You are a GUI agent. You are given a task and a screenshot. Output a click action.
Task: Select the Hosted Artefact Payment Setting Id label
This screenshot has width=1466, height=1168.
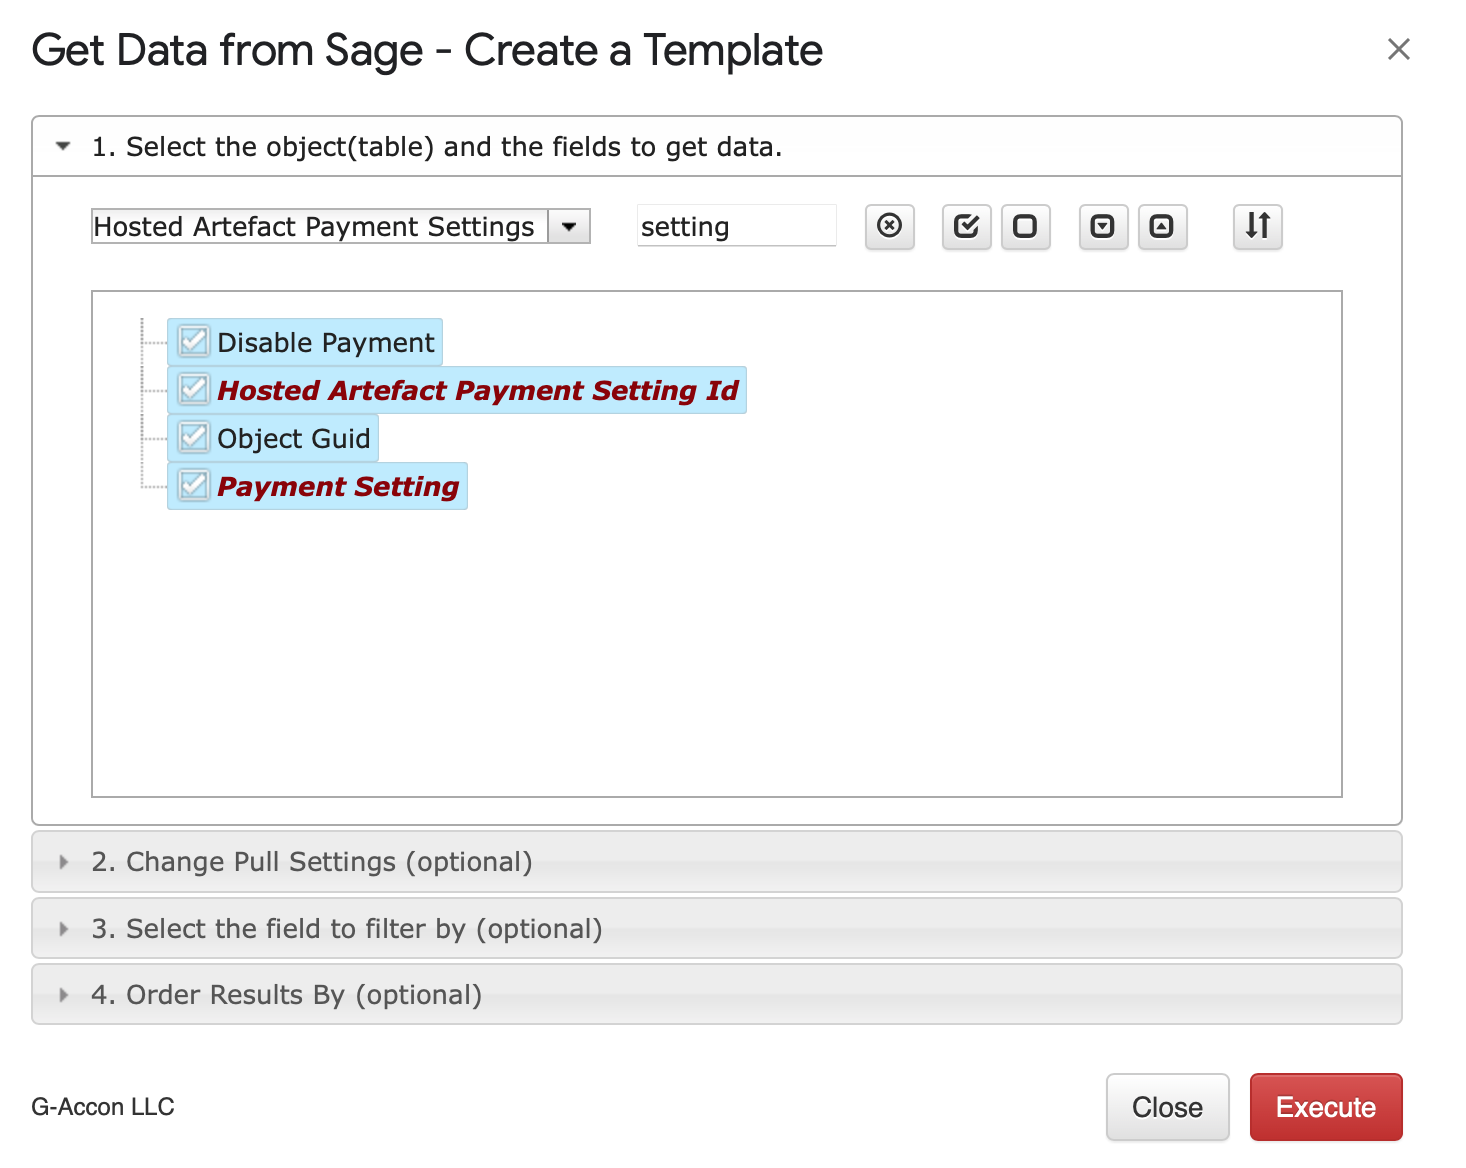tap(478, 391)
